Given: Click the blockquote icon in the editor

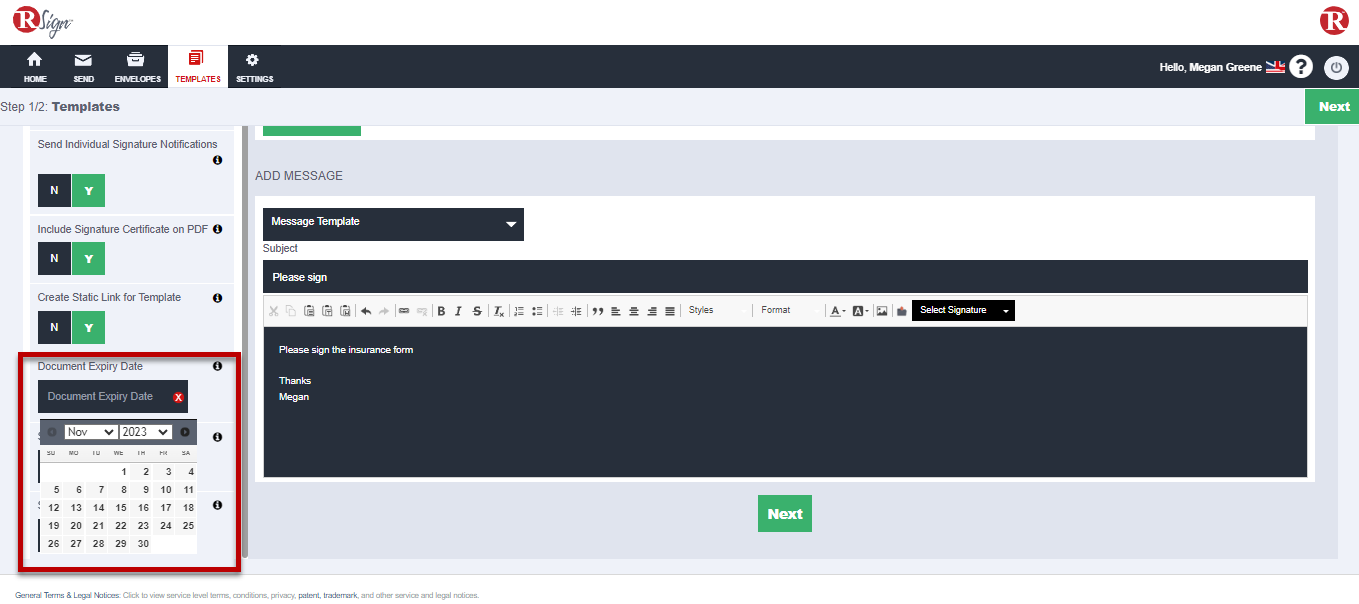Looking at the screenshot, I should 597,310.
